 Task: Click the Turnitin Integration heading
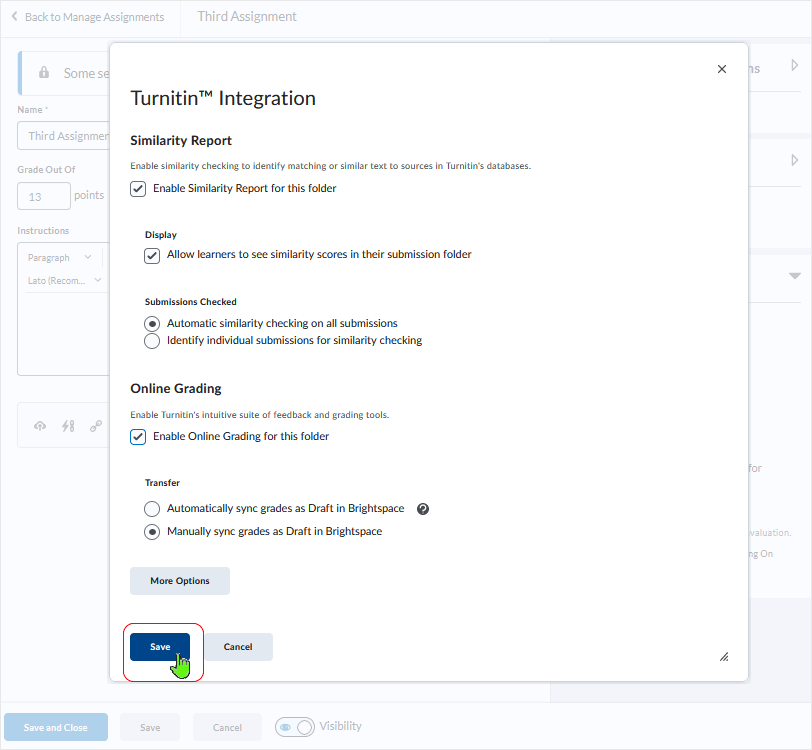click(223, 98)
